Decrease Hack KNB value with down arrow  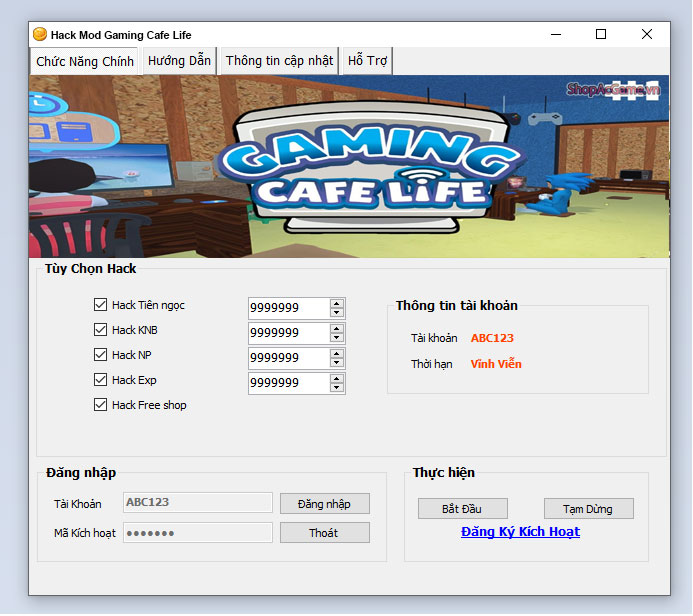click(x=337, y=338)
